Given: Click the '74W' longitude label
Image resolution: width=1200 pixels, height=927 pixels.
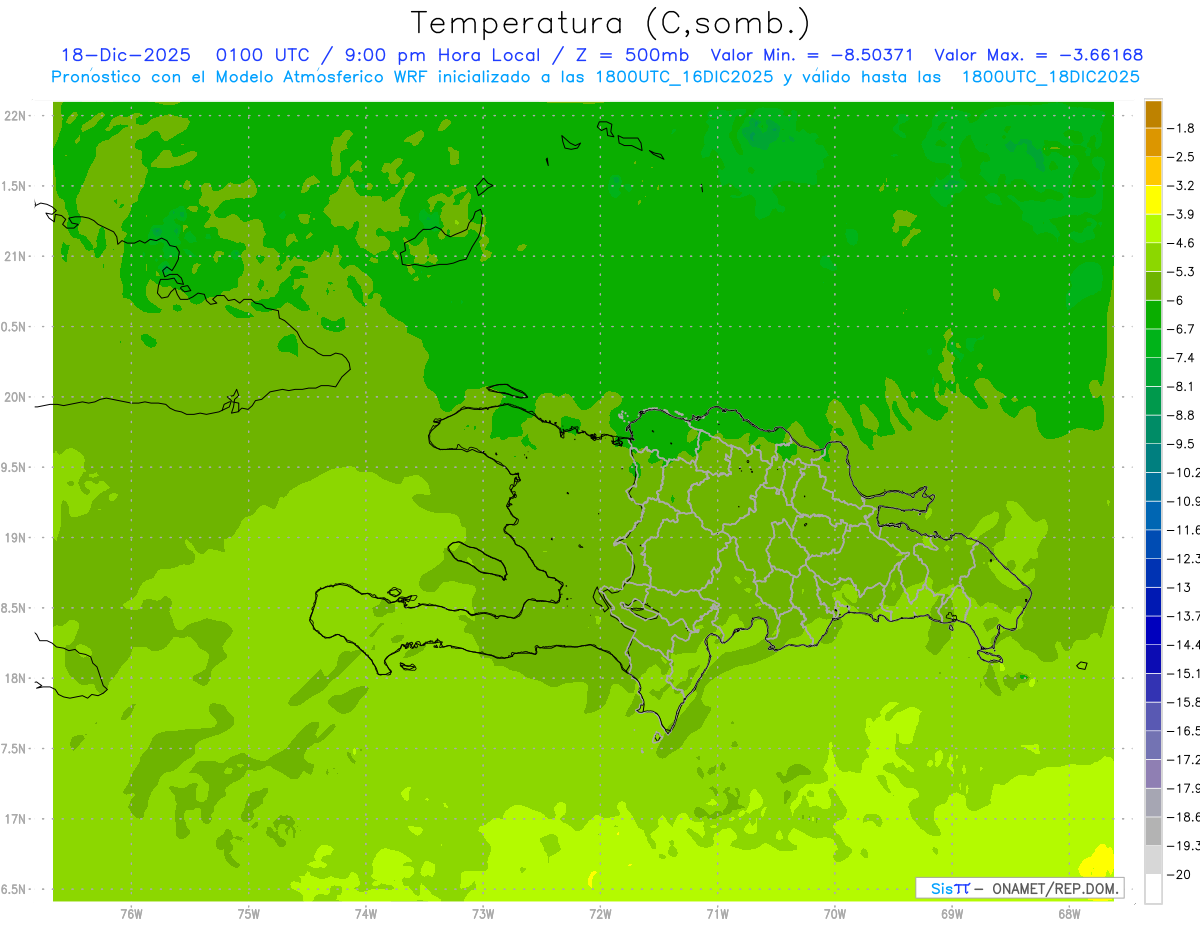Looking at the screenshot, I should [x=365, y=914].
